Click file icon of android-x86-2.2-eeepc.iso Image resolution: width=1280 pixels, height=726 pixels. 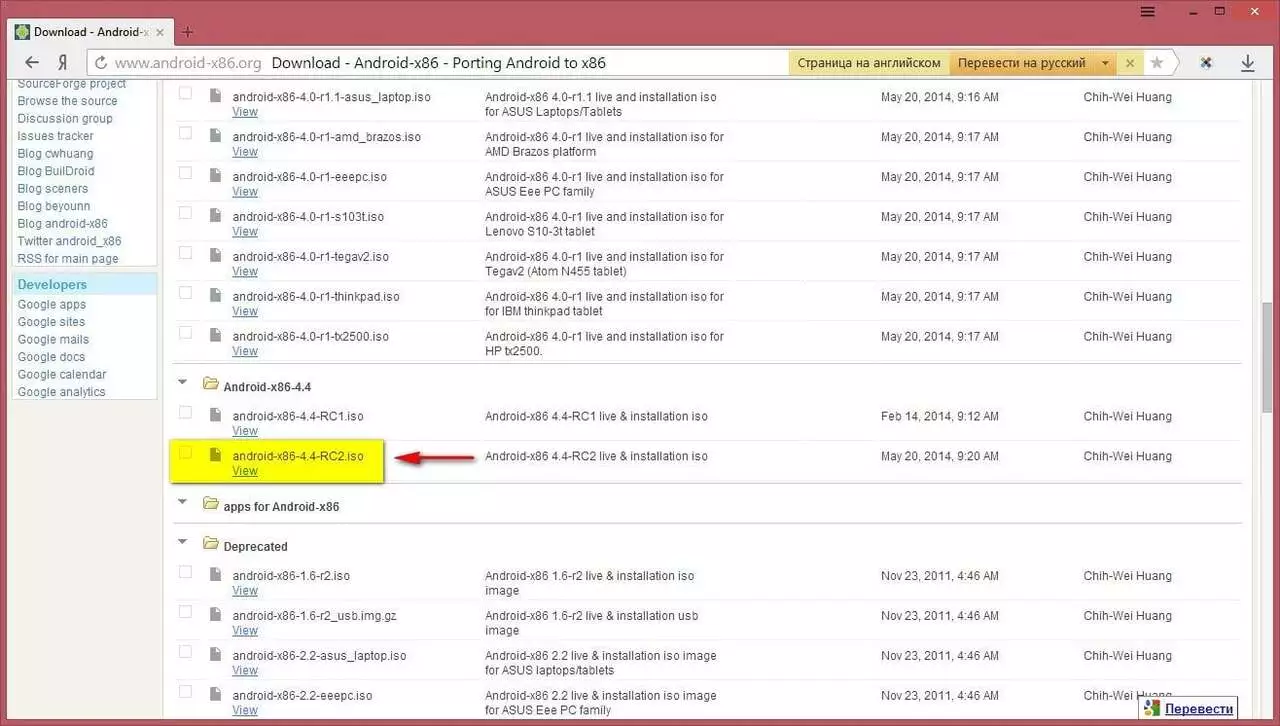[215, 694]
